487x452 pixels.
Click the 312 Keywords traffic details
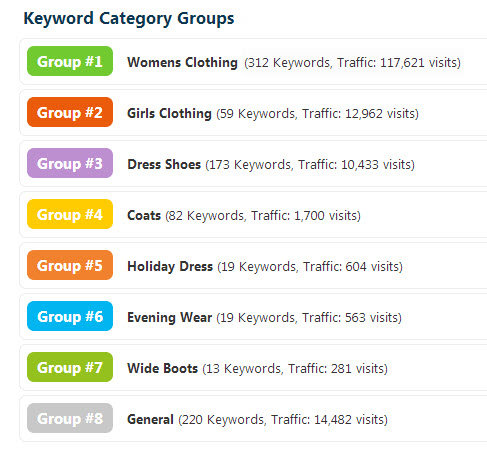pos(352,63)
